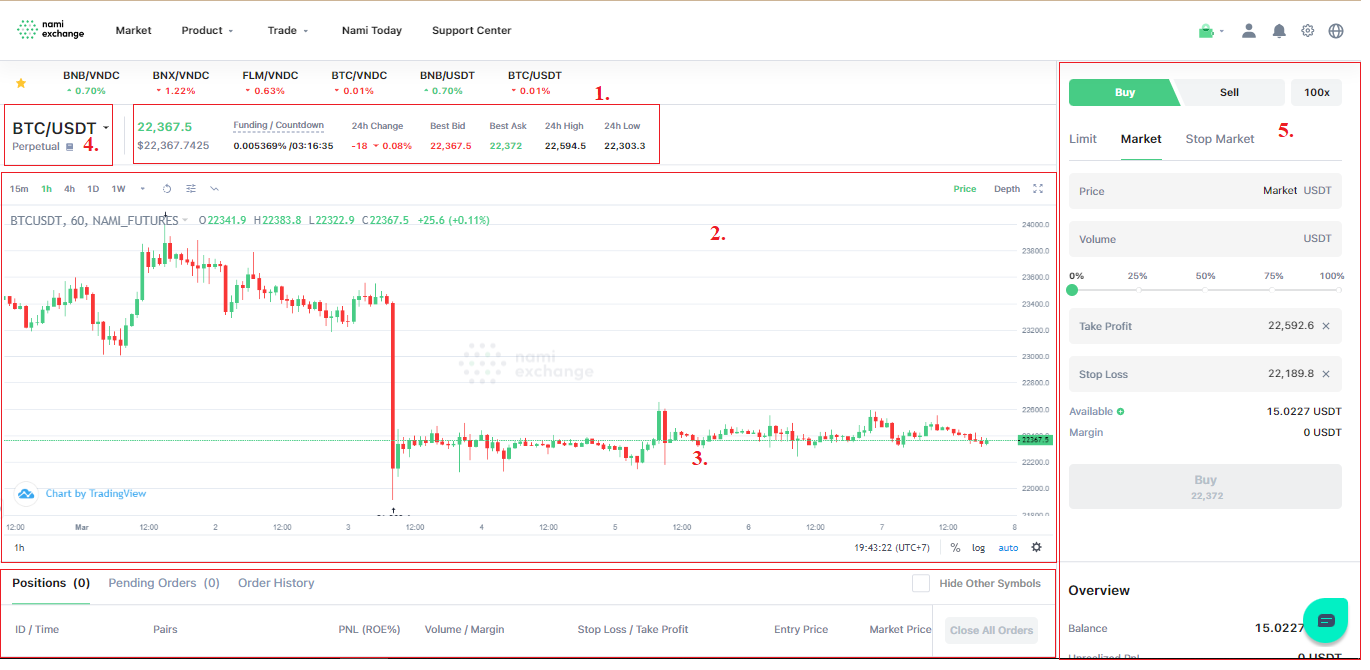Click the Take Profit input field
This screenshot has height=670, width=1370.
point(1205,326)
